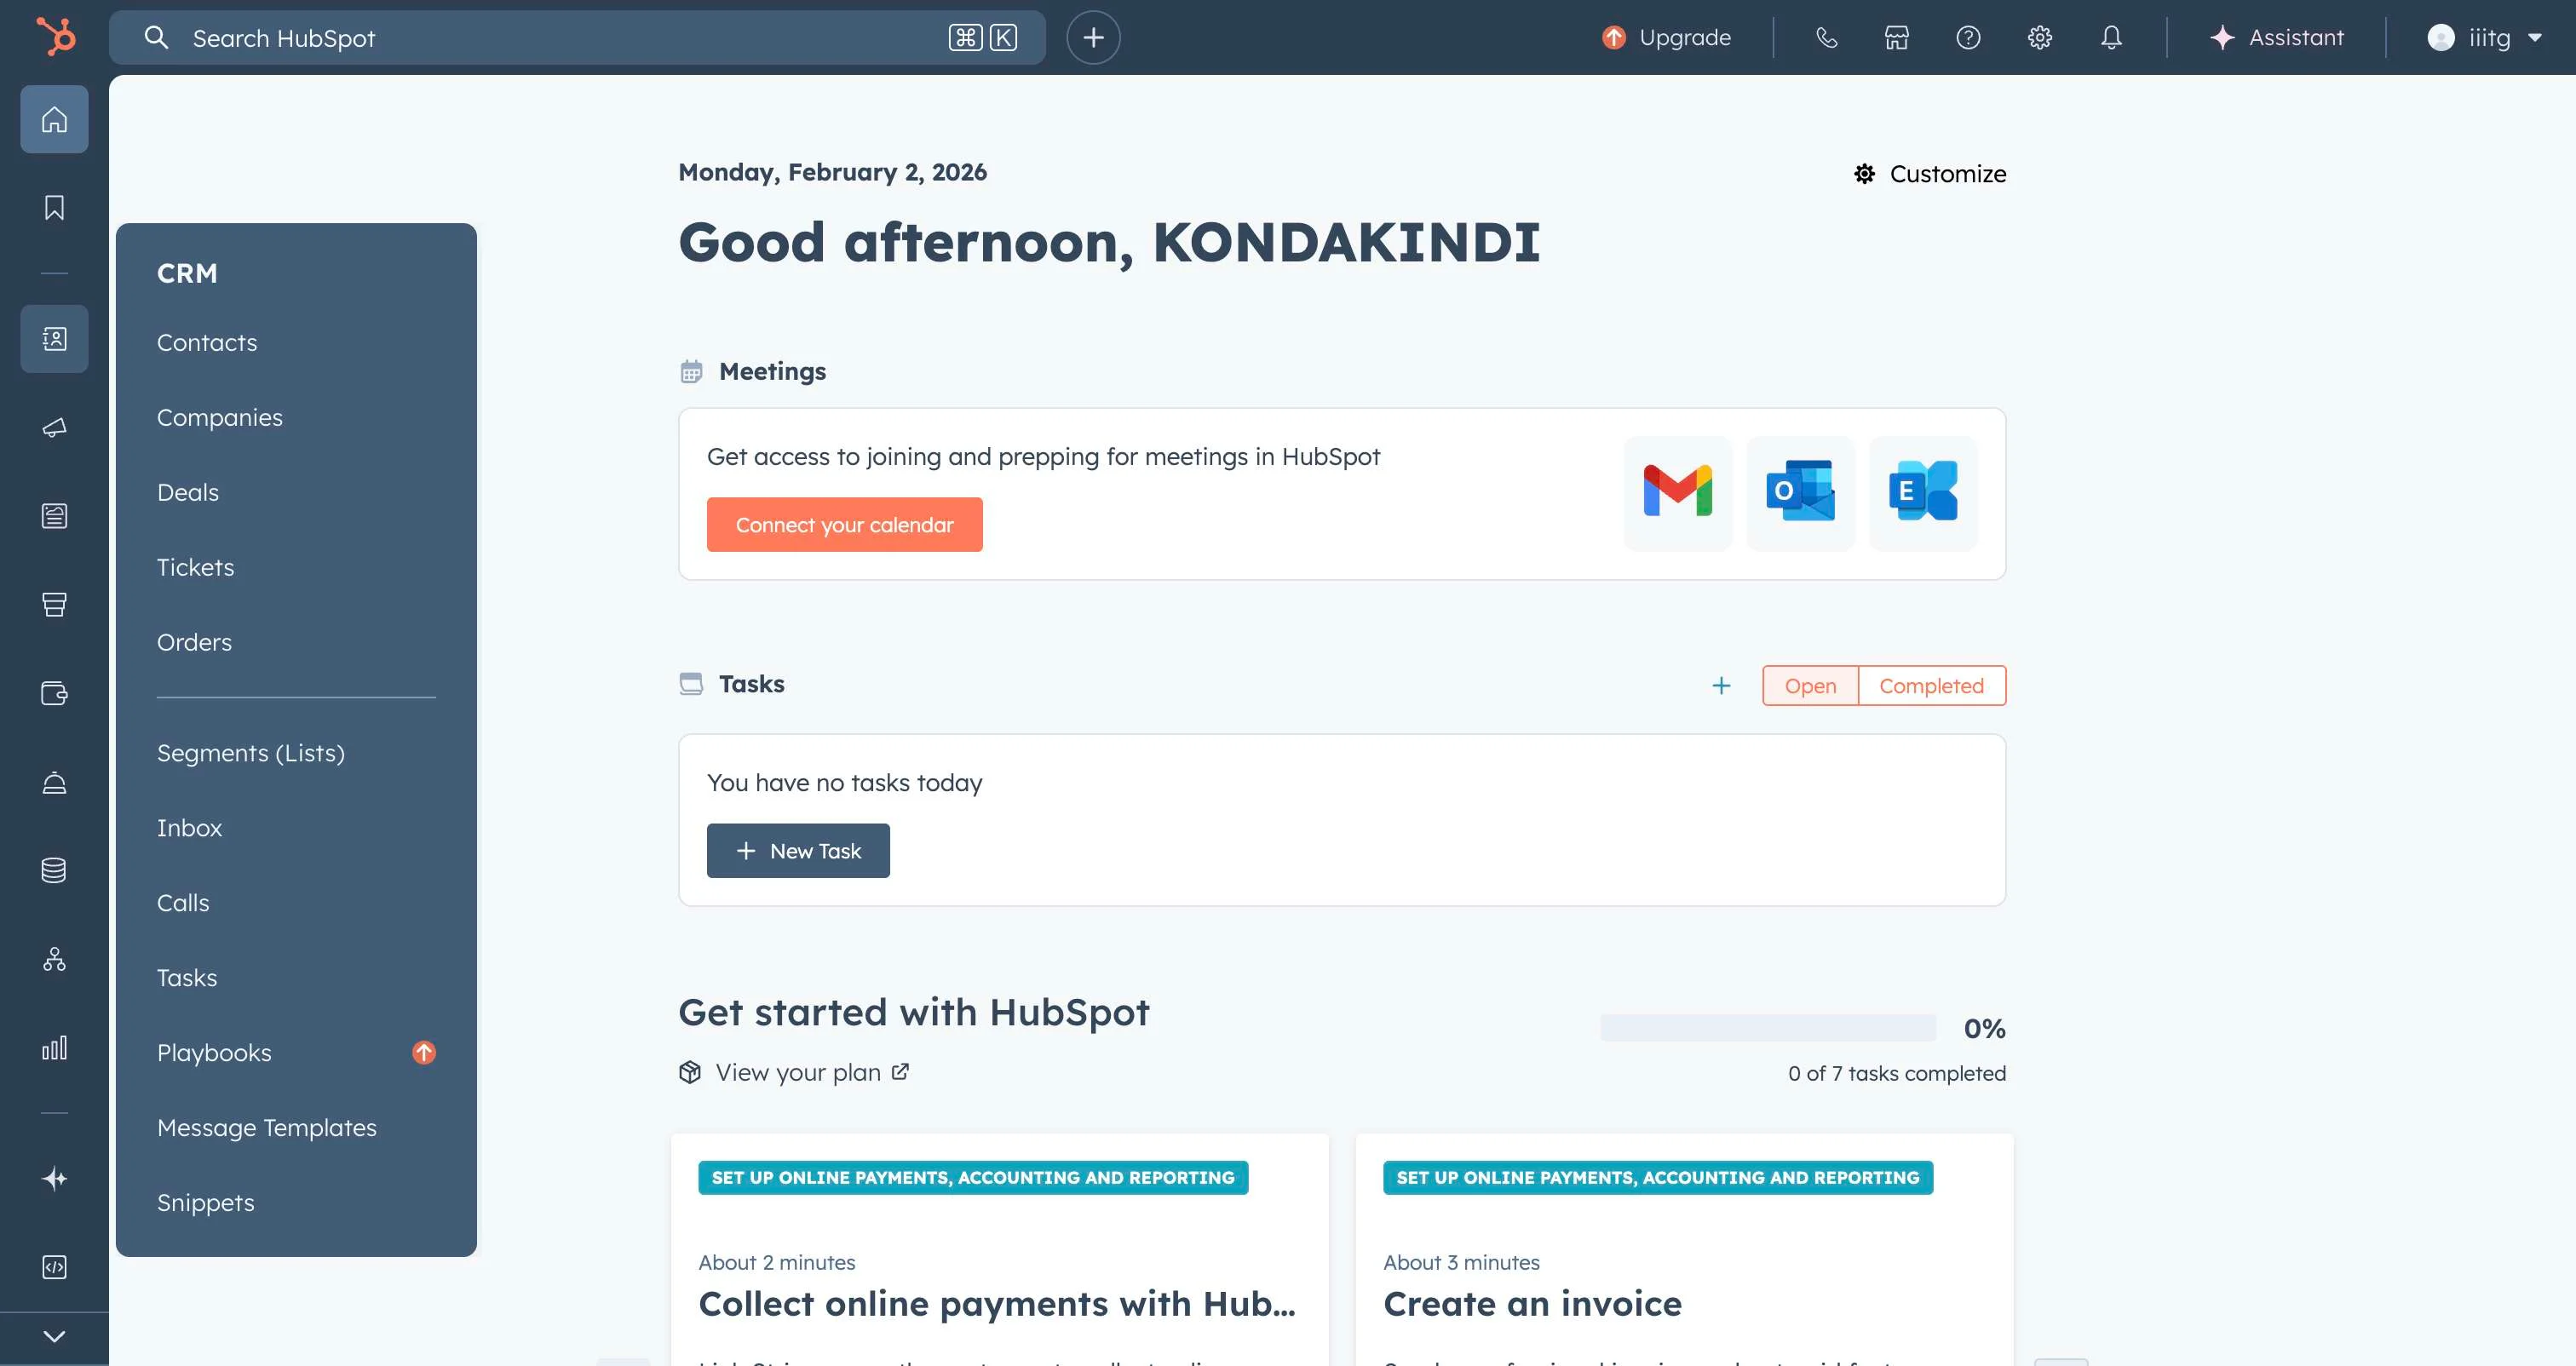Click the Connect your calendar button
The width and height of the screenshot is (2576, 1366).
(844, 525)
